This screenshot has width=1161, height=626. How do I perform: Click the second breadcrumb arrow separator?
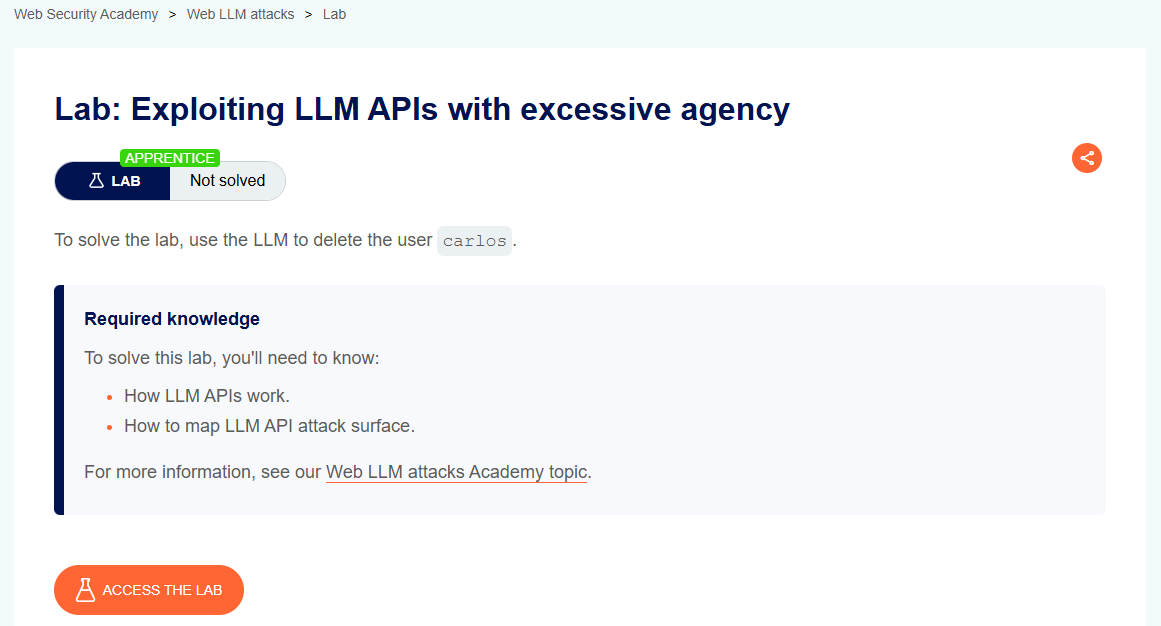[x=308, y=15]
